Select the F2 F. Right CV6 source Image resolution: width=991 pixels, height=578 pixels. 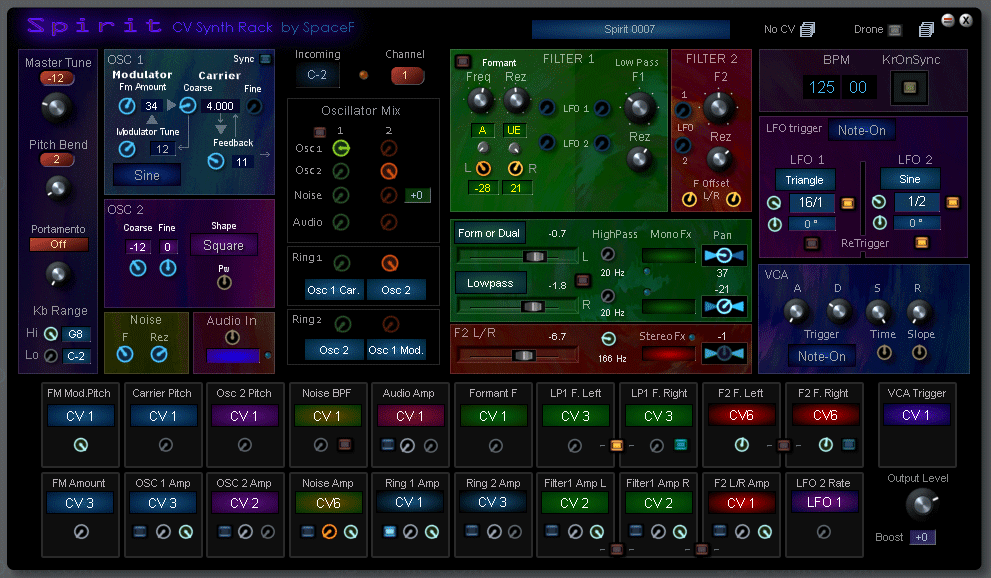tap(825, 415)
